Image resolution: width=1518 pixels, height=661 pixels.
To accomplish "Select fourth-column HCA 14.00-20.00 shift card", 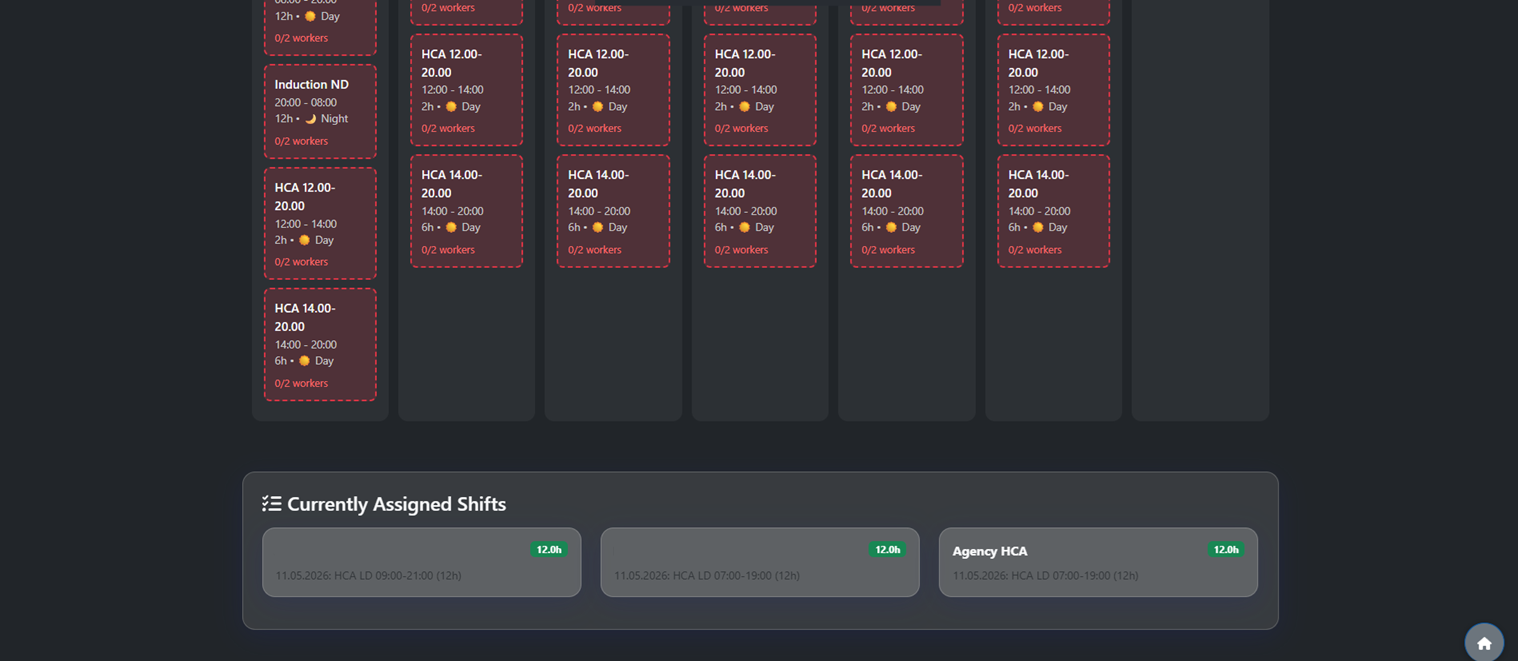I will click(759, 210).
